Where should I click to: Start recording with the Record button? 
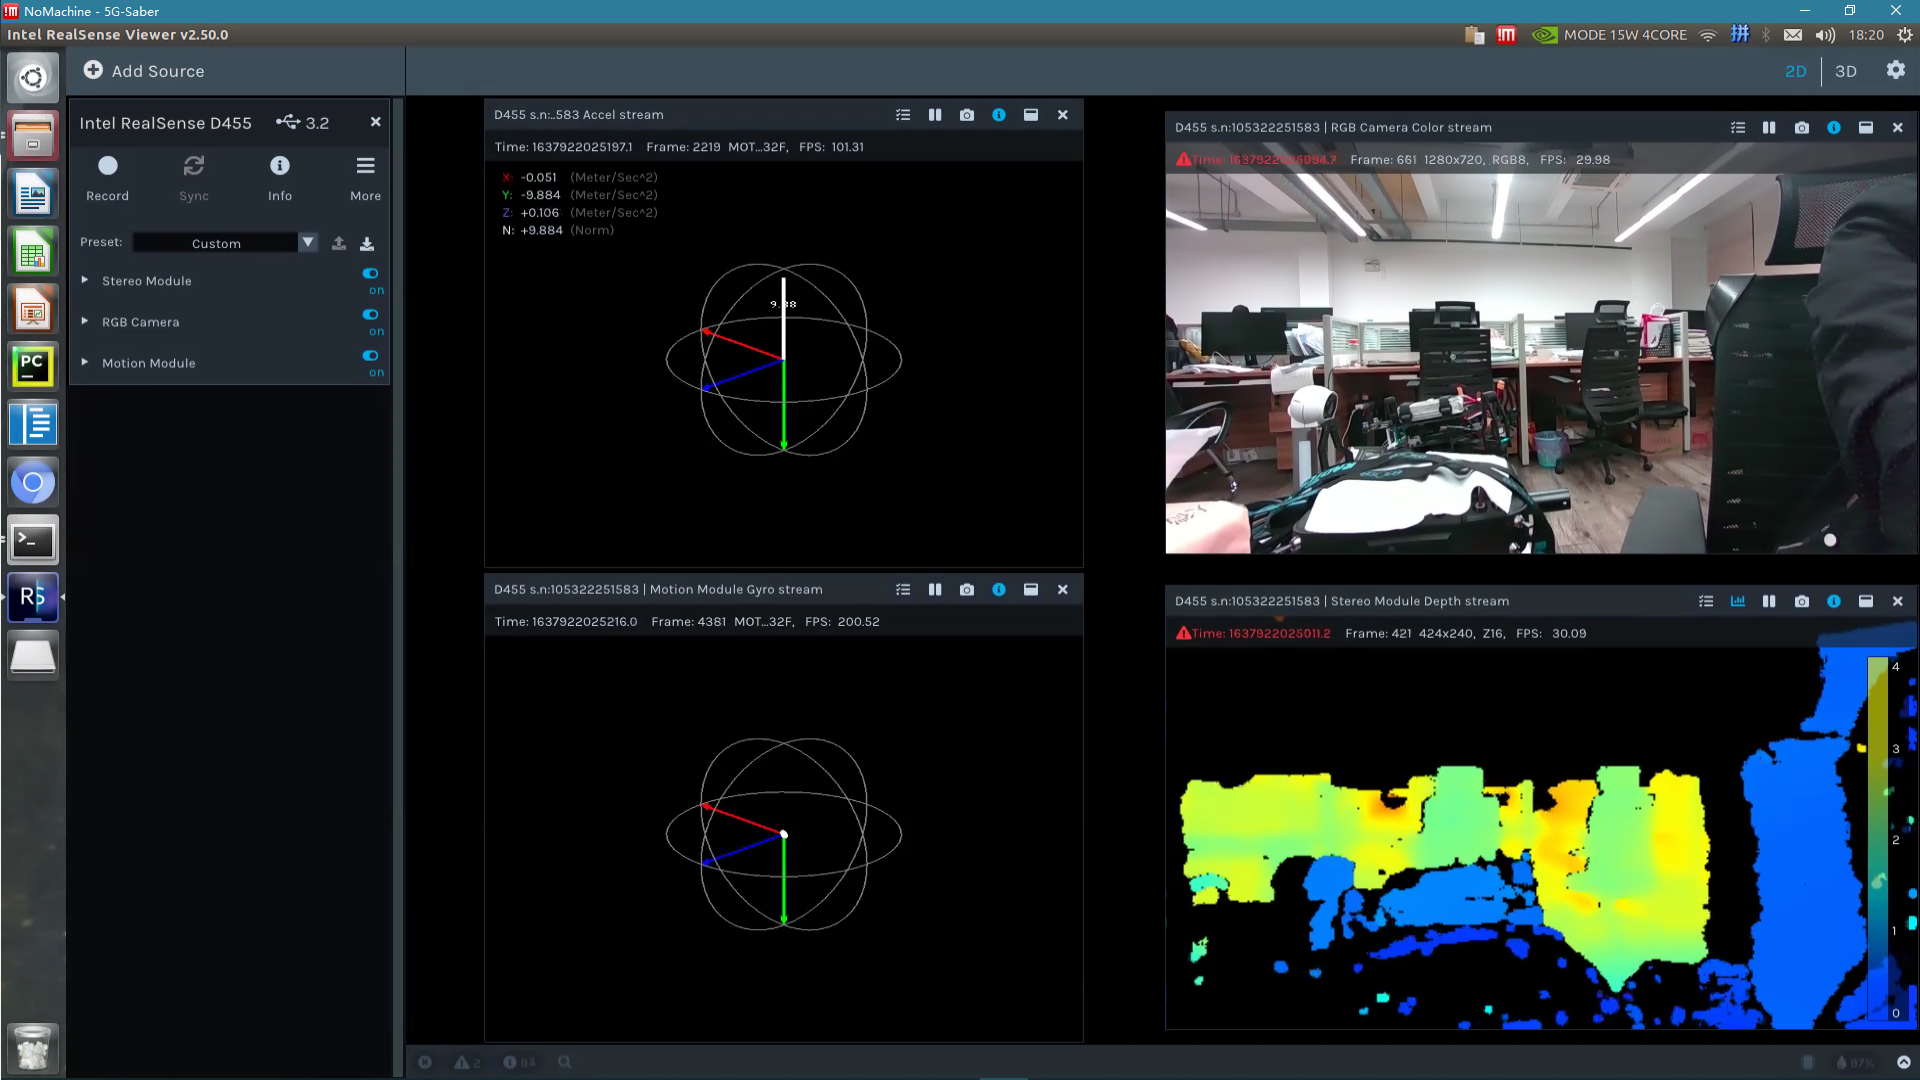point(107,166)
